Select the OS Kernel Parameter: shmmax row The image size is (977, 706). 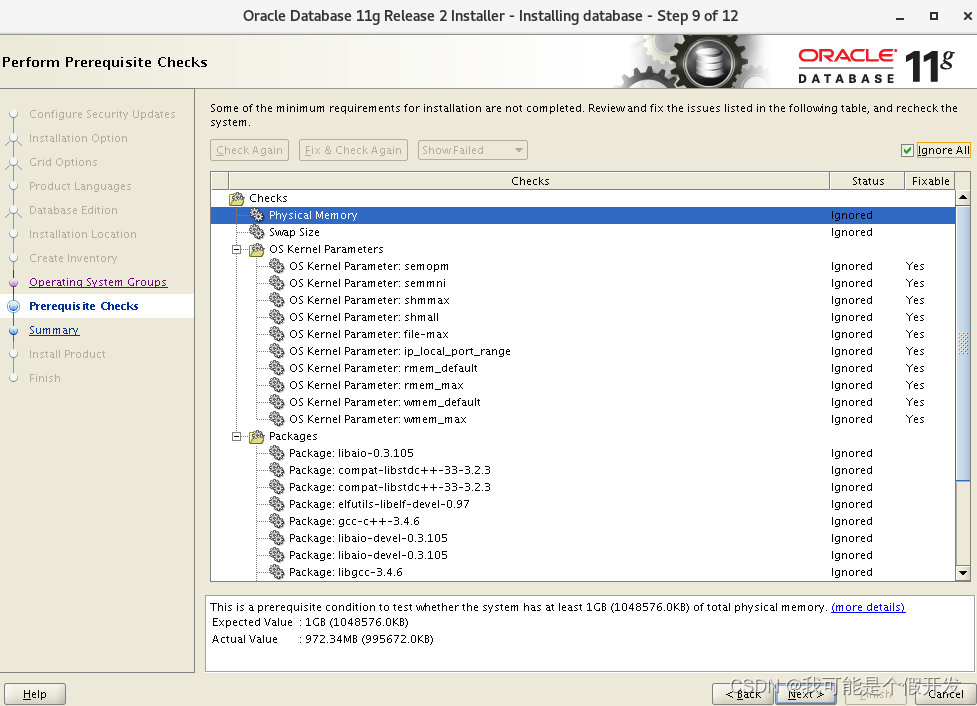coord(583,300)
